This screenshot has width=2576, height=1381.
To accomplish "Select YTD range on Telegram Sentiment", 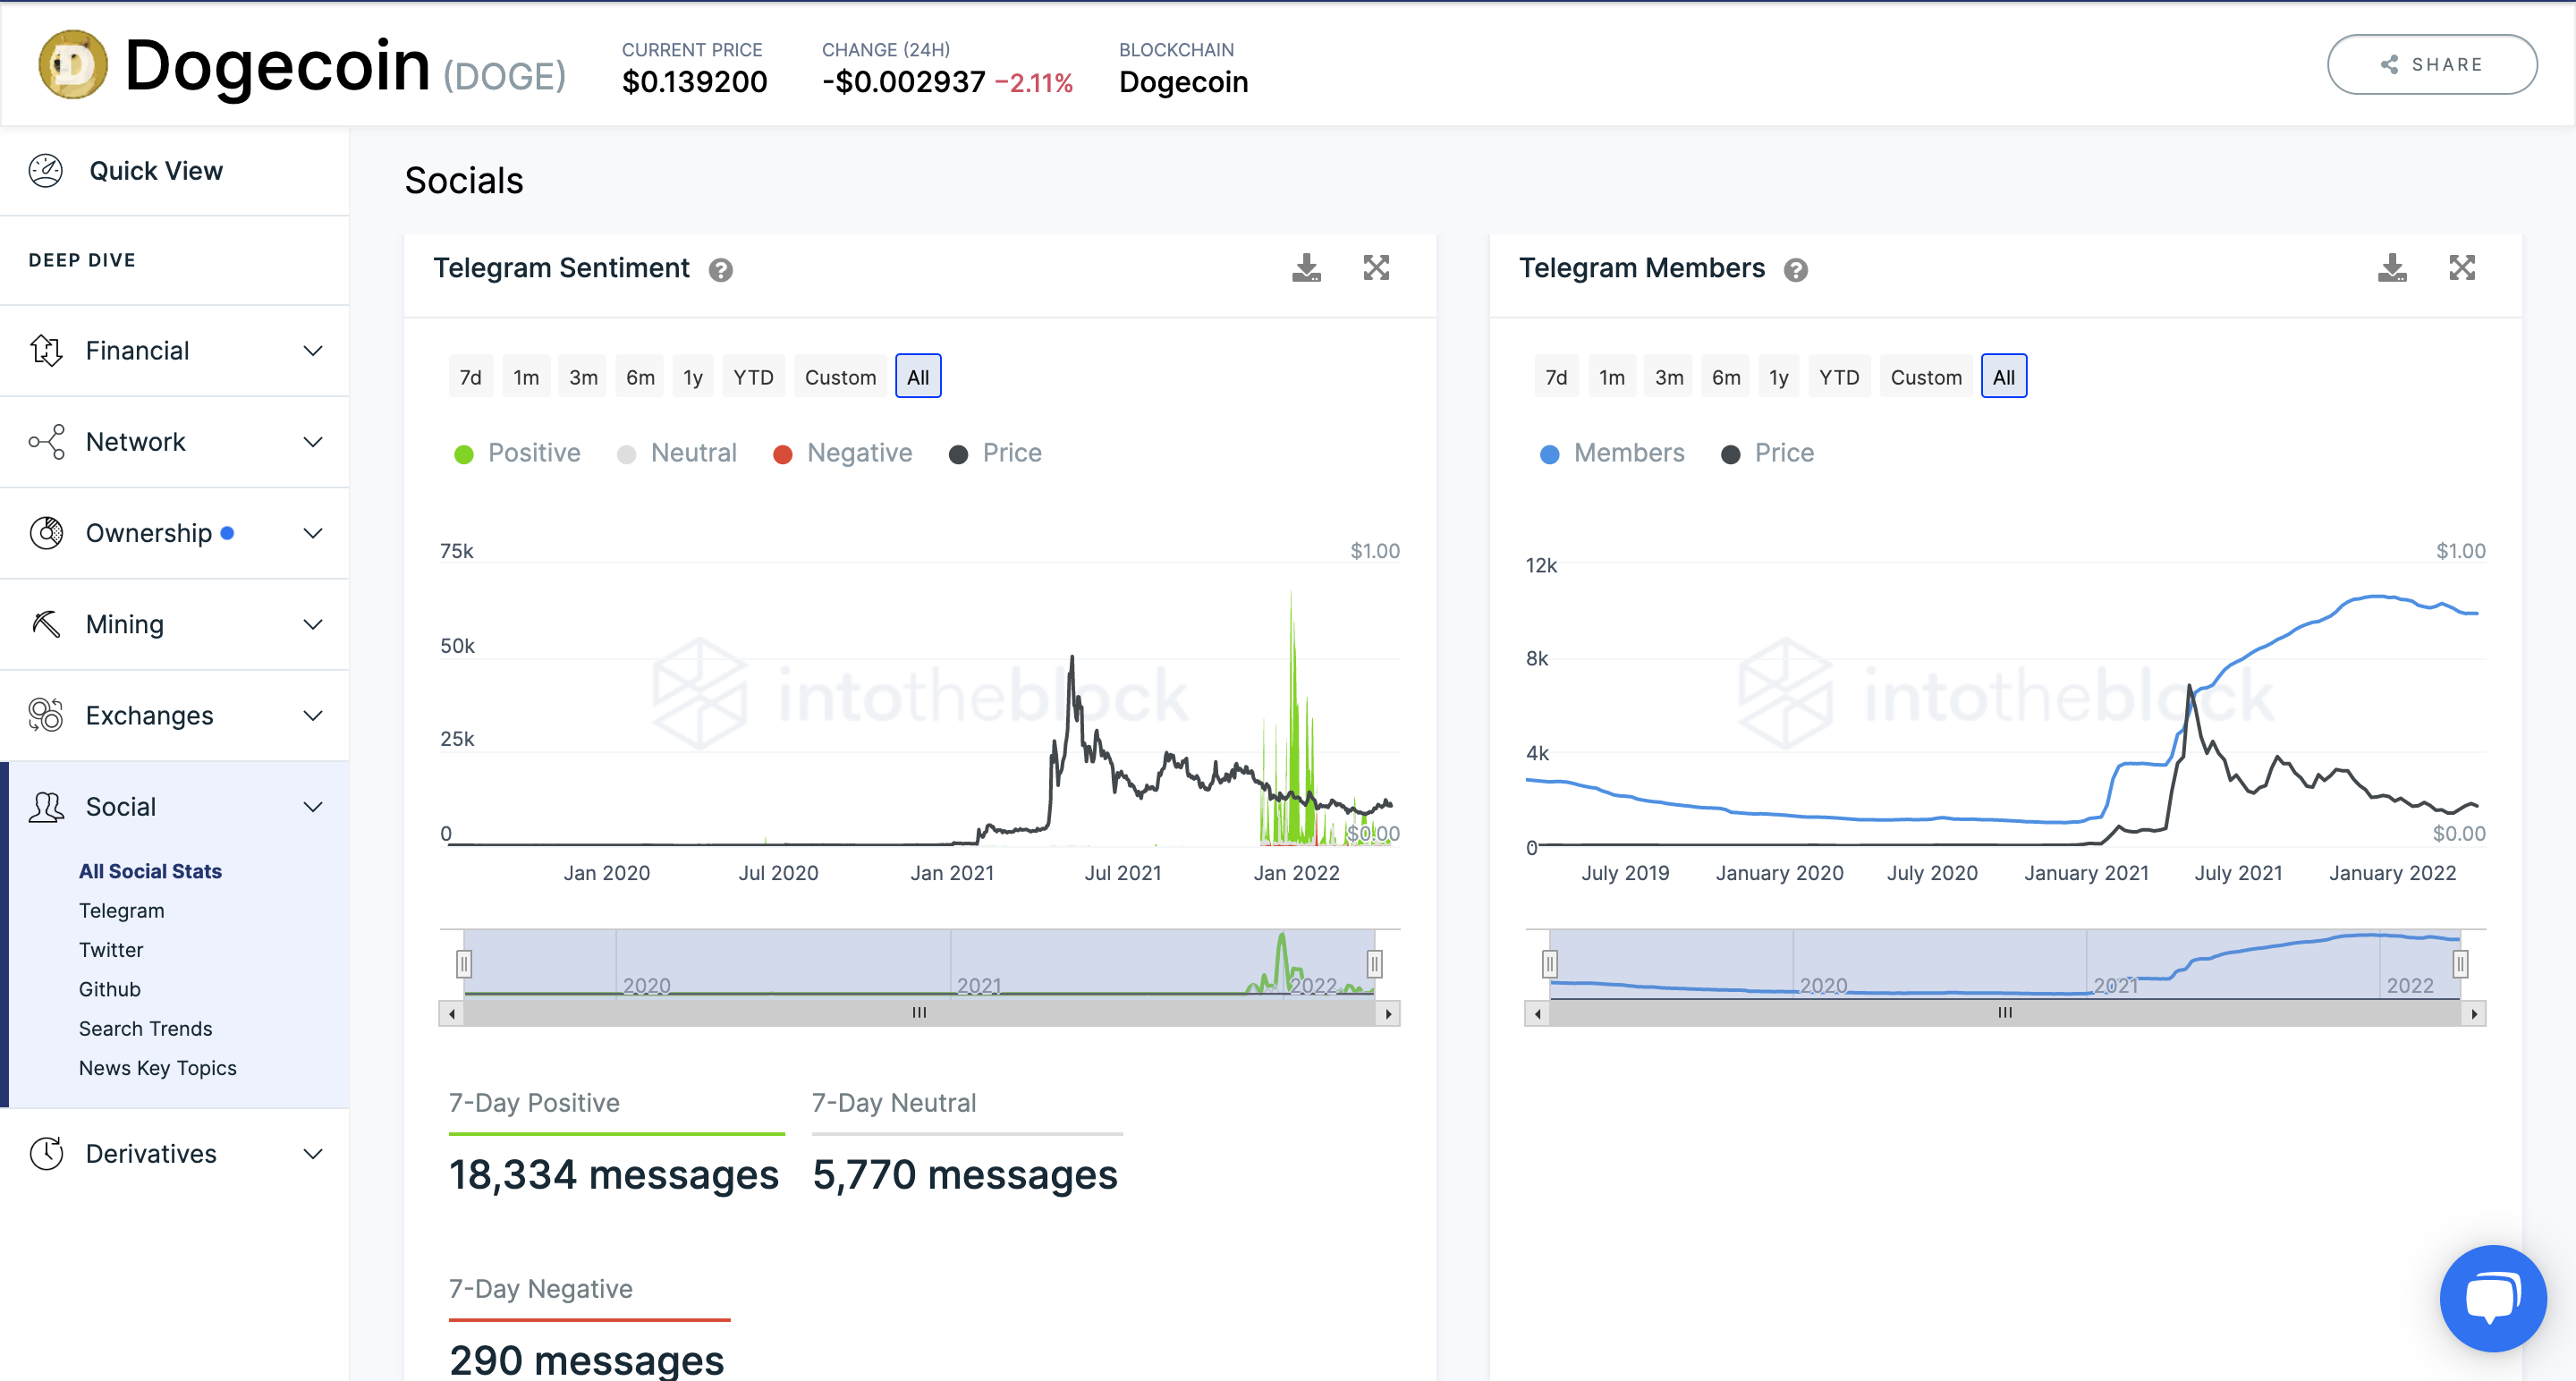I will pyautogui.click(x=753, y=377).
